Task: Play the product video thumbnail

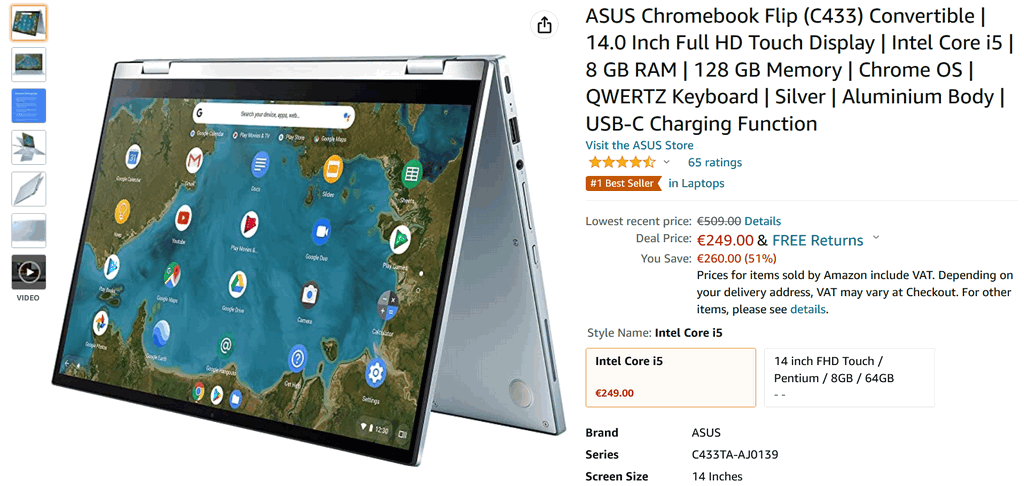Action: (29, 272)
